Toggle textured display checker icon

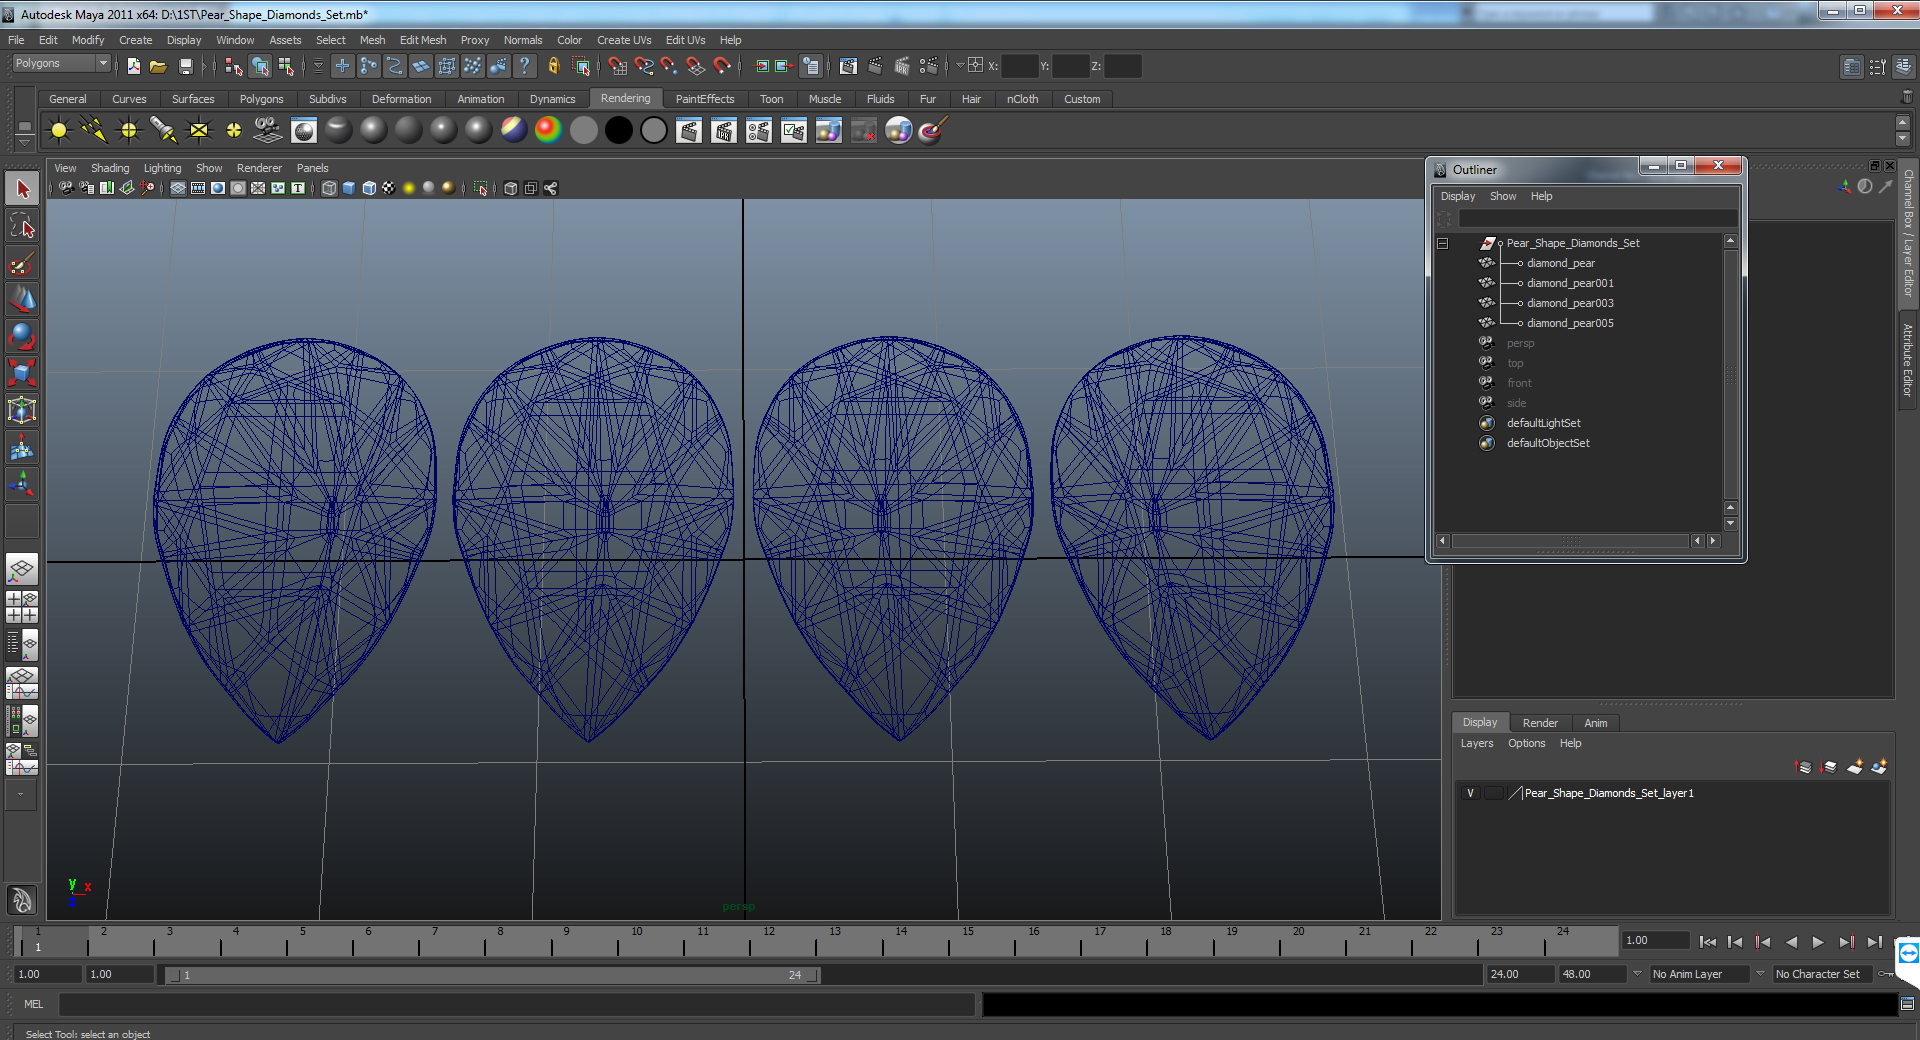[389, 188]
